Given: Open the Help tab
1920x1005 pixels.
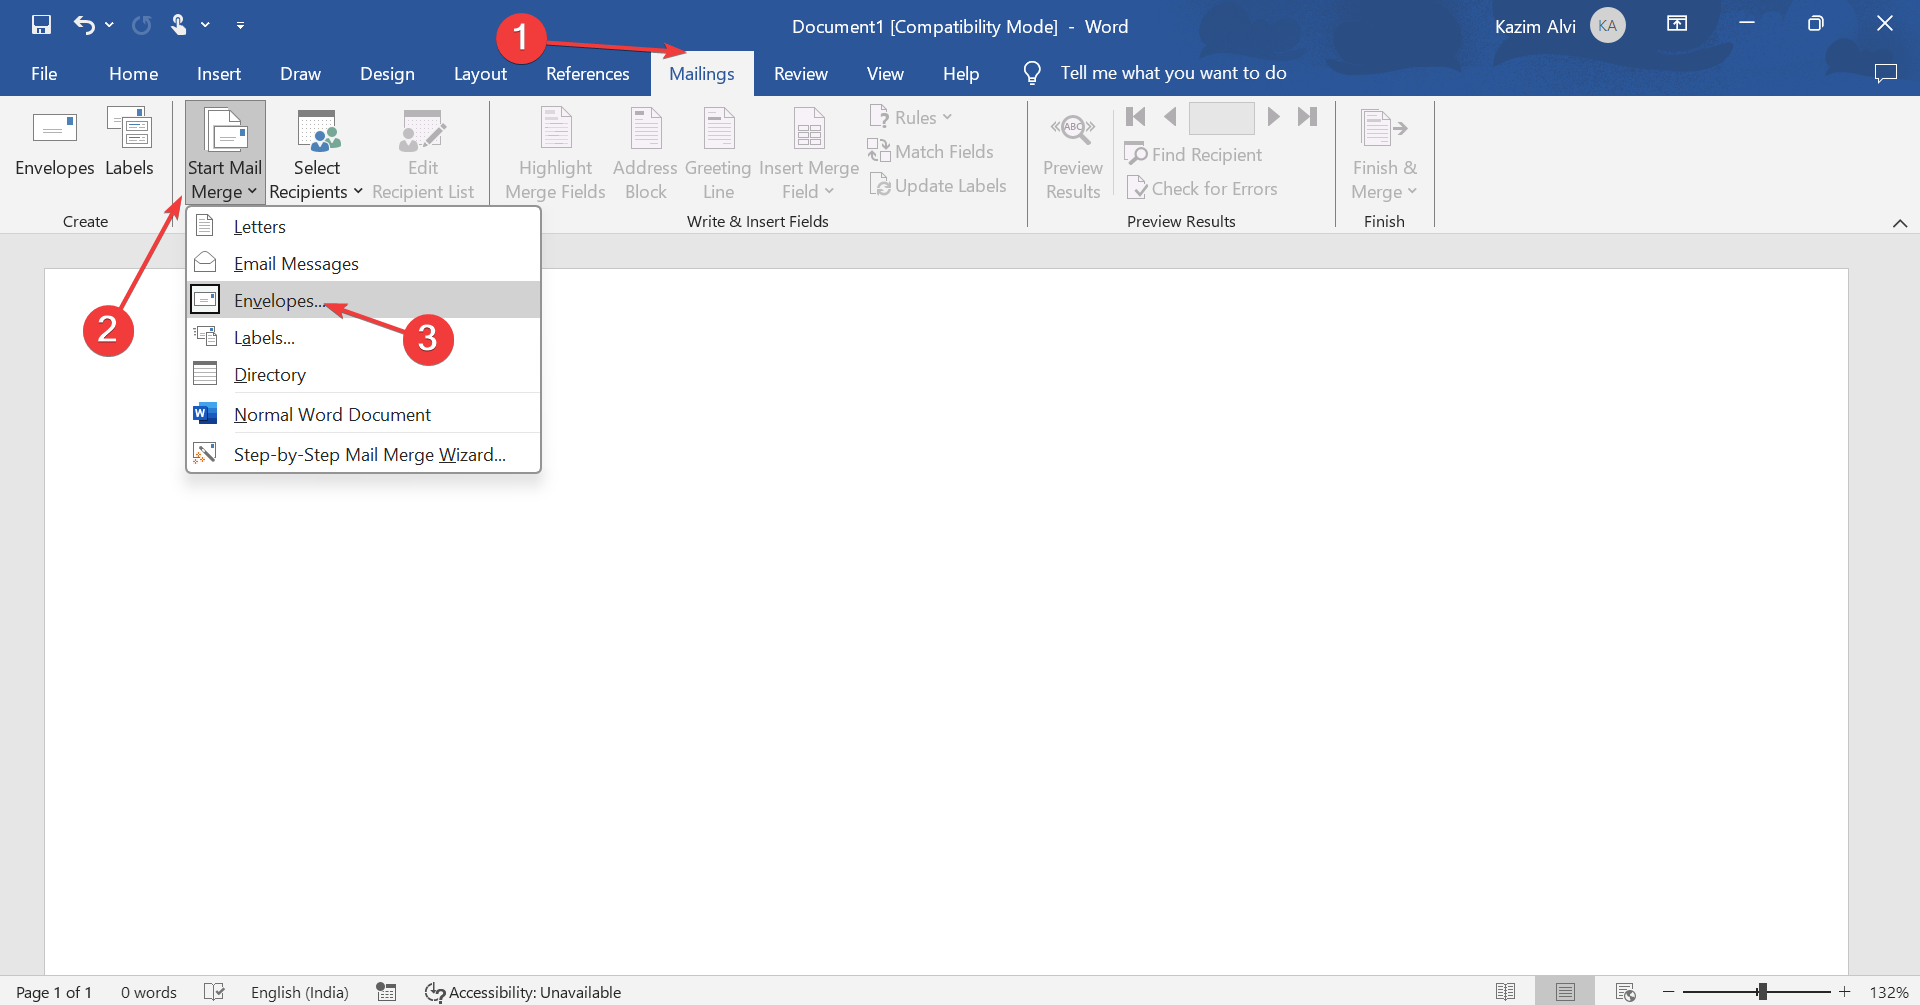Looking at the screenshot, I should 961,74.
